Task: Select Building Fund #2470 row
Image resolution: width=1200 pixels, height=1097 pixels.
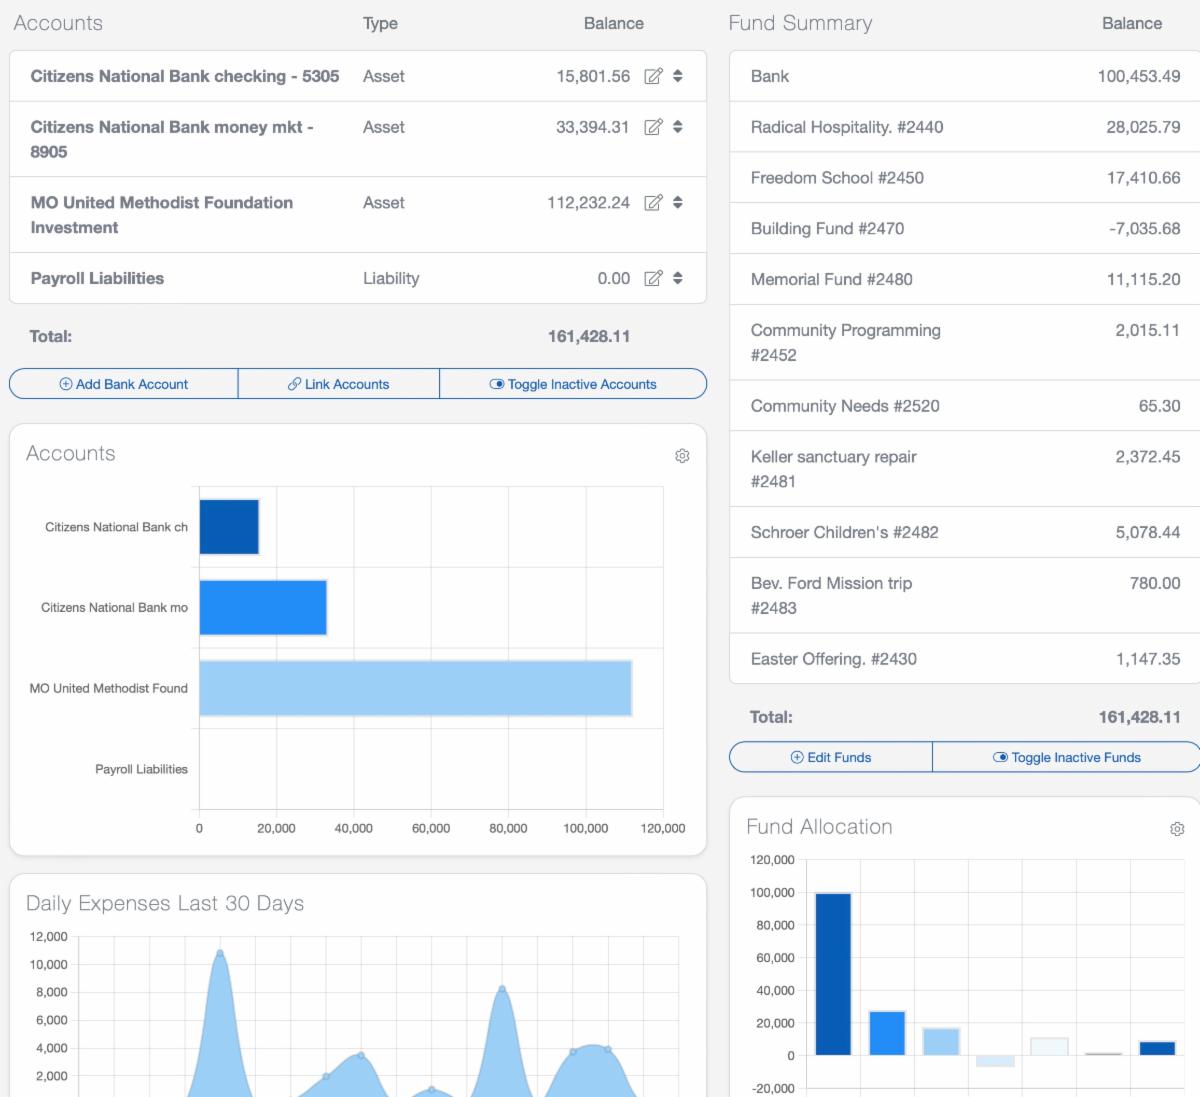Action: click(x=827, y=229)
